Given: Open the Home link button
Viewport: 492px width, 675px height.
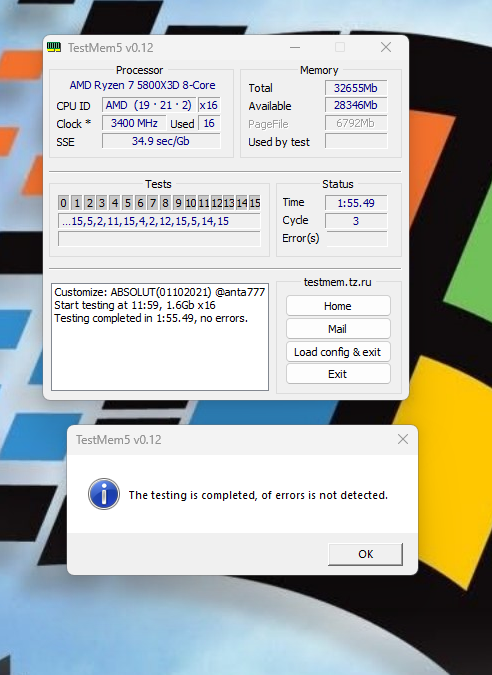Looking at the screenshot, I should click(x=338, y=306).
